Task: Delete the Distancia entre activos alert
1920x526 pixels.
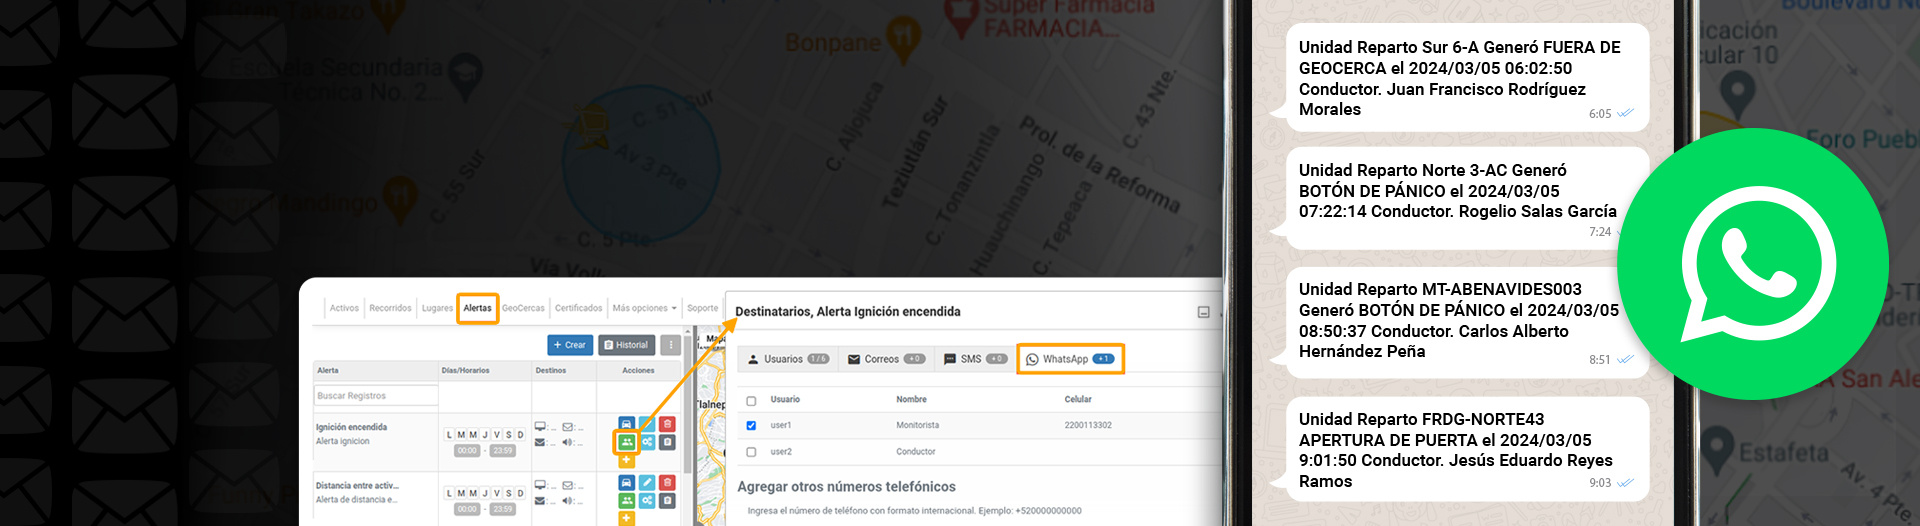Action: tap(668, 482)
